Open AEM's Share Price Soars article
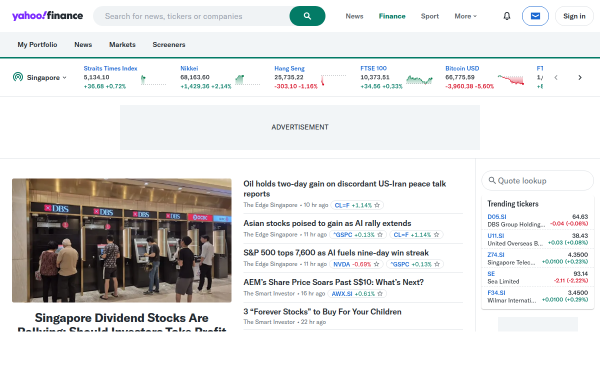The height and width of the screenshot is (375, 600). pyautogui.click(x=333, y=282)
